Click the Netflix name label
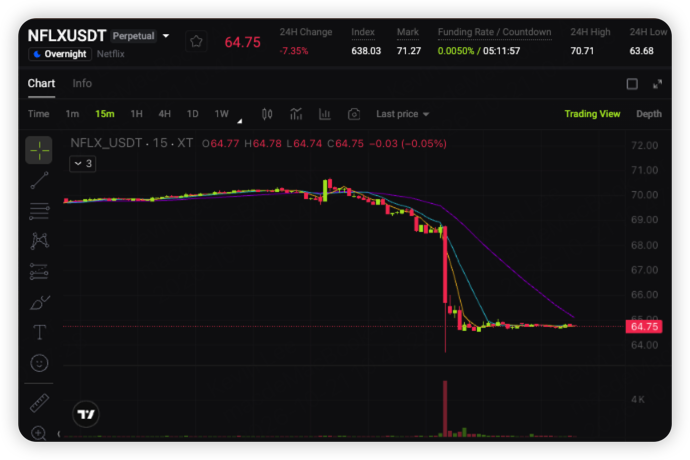 pyautogui.click(x=110, y=54)
